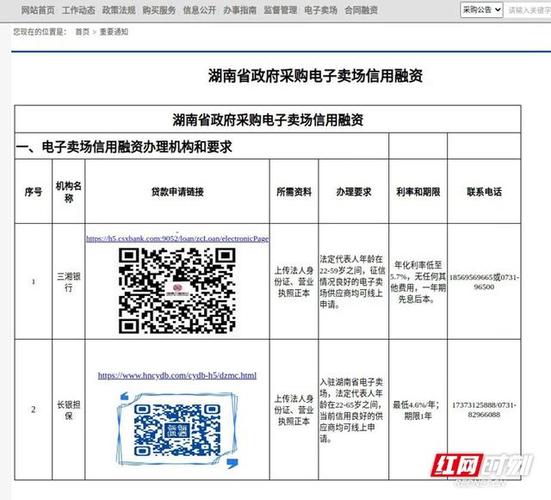The image size is (551, 500).
Task: Open the 网站首页 menu item
Action: pyautogui.click(x=38, y=10)
